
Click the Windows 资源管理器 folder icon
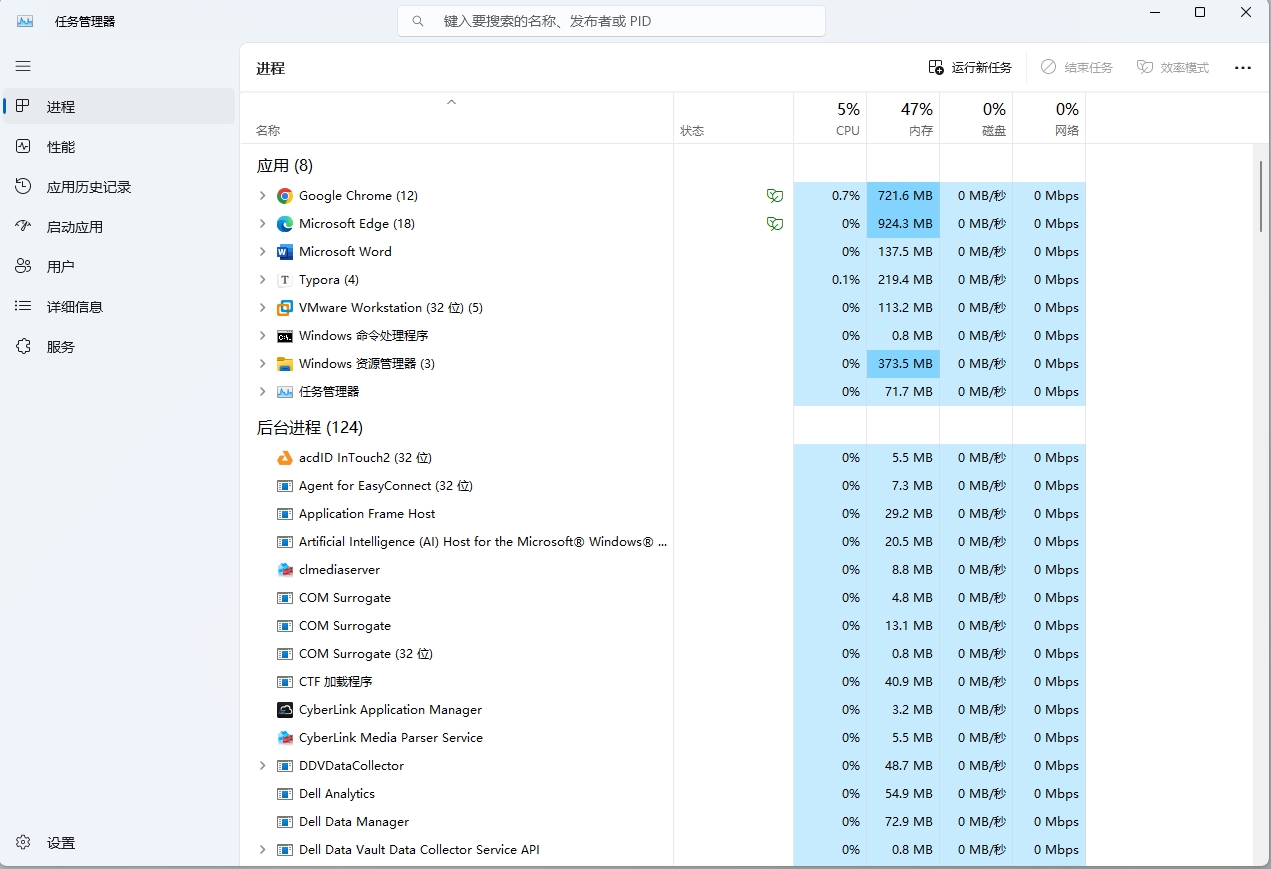pos(285,364)
